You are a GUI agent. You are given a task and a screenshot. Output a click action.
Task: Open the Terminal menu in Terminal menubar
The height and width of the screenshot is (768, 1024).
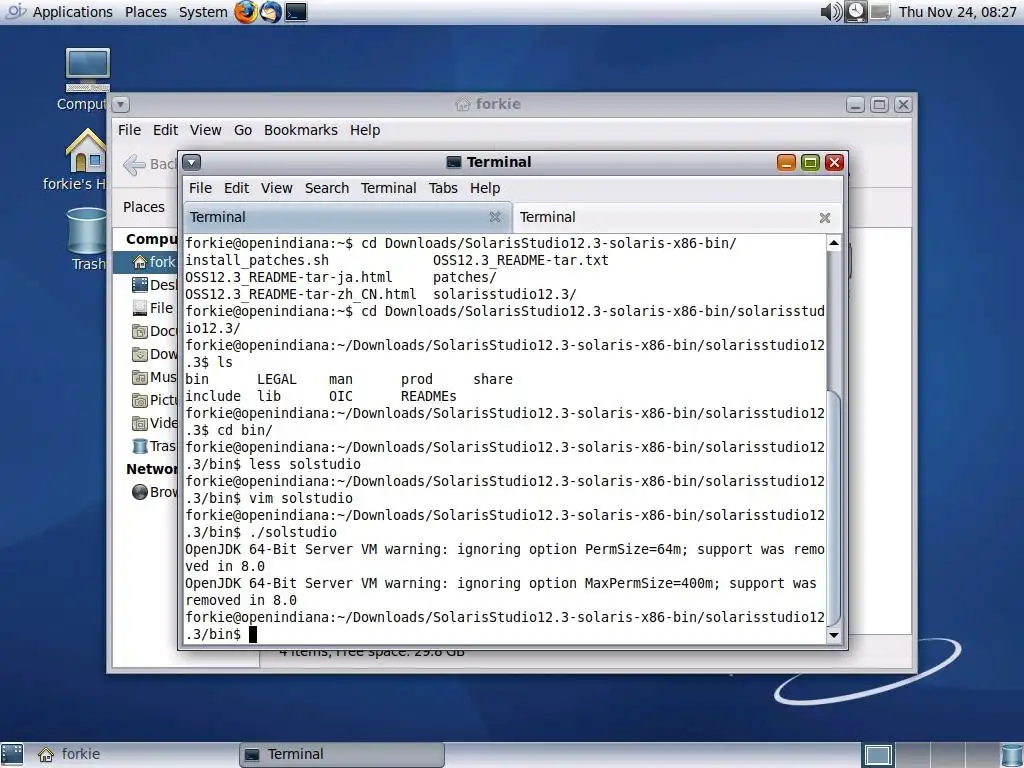point(389,188)
